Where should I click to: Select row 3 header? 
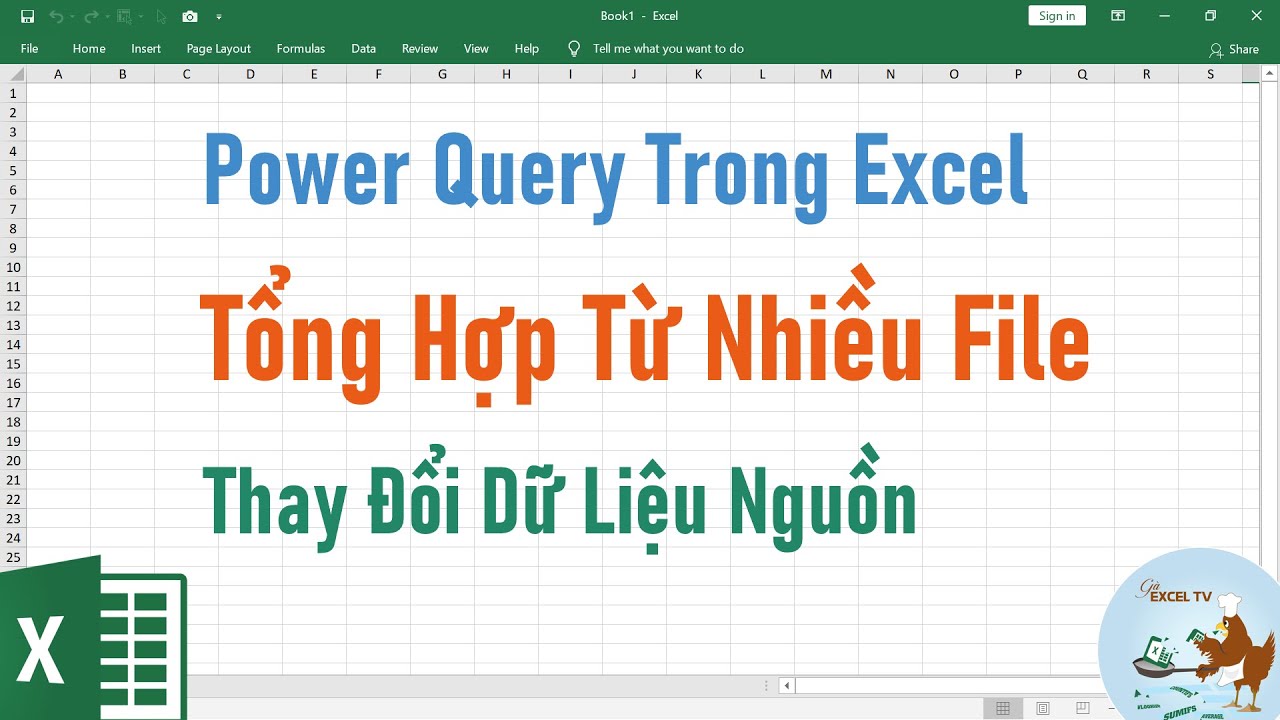[x=13, y=132]
